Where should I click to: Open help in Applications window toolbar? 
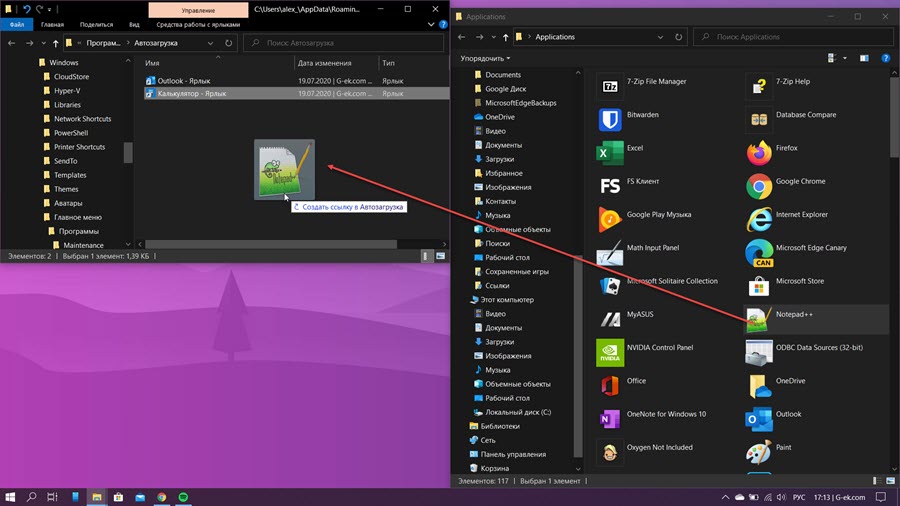886,58
